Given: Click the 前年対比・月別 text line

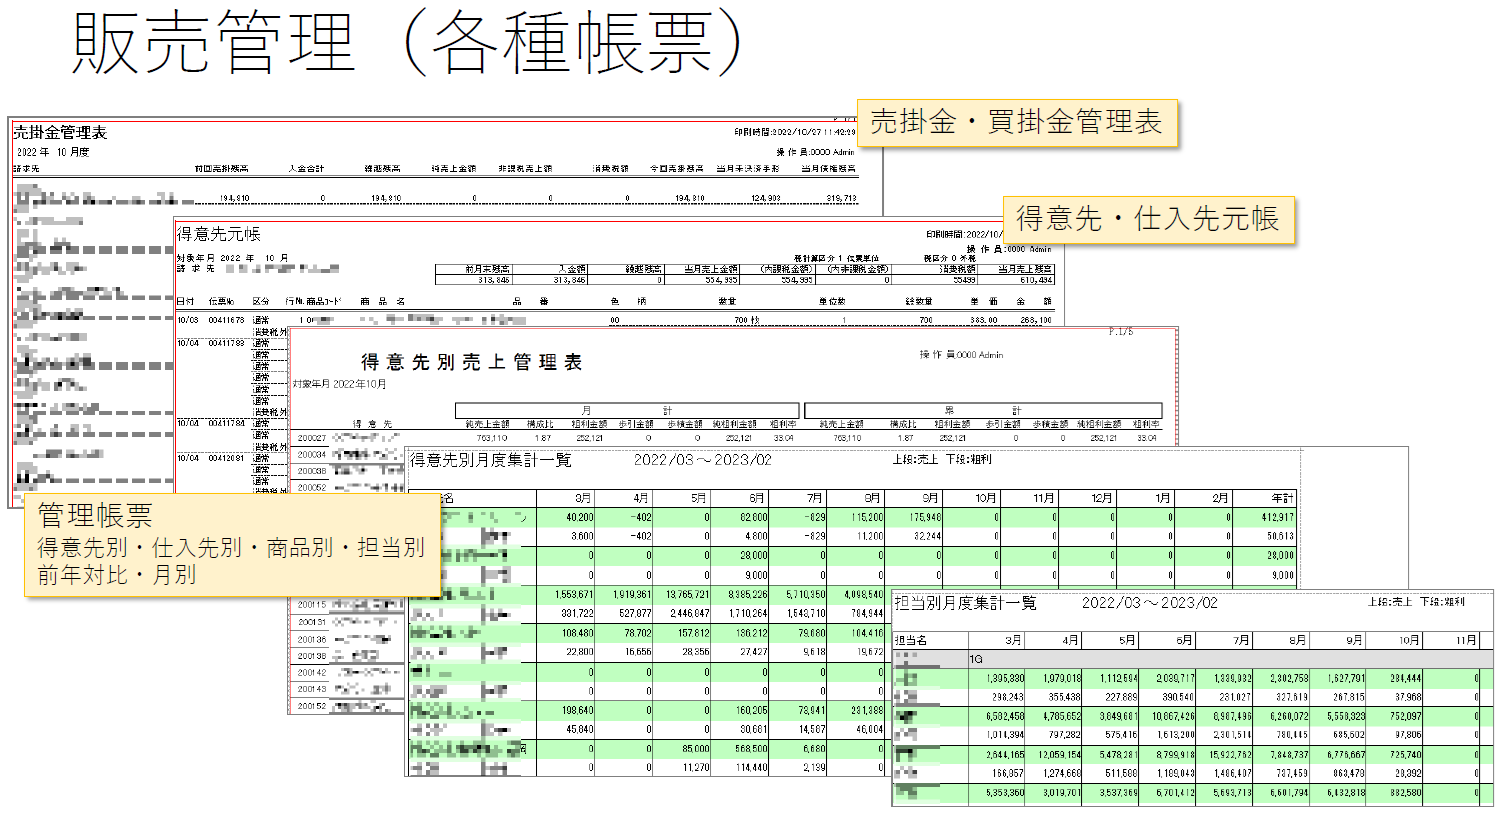Looking at the screenshot, I should [x=117, y=576].
